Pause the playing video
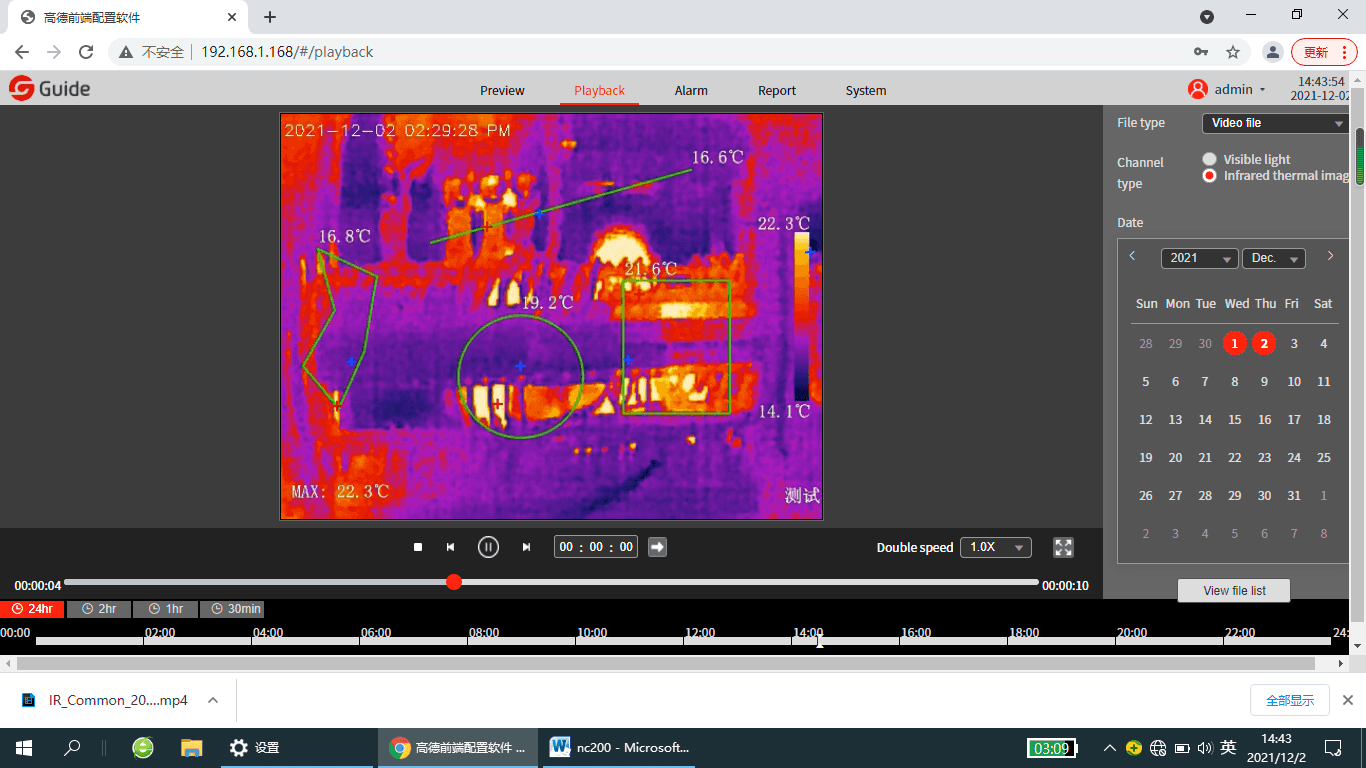The image size is (1366, 768). click(488, 547)
